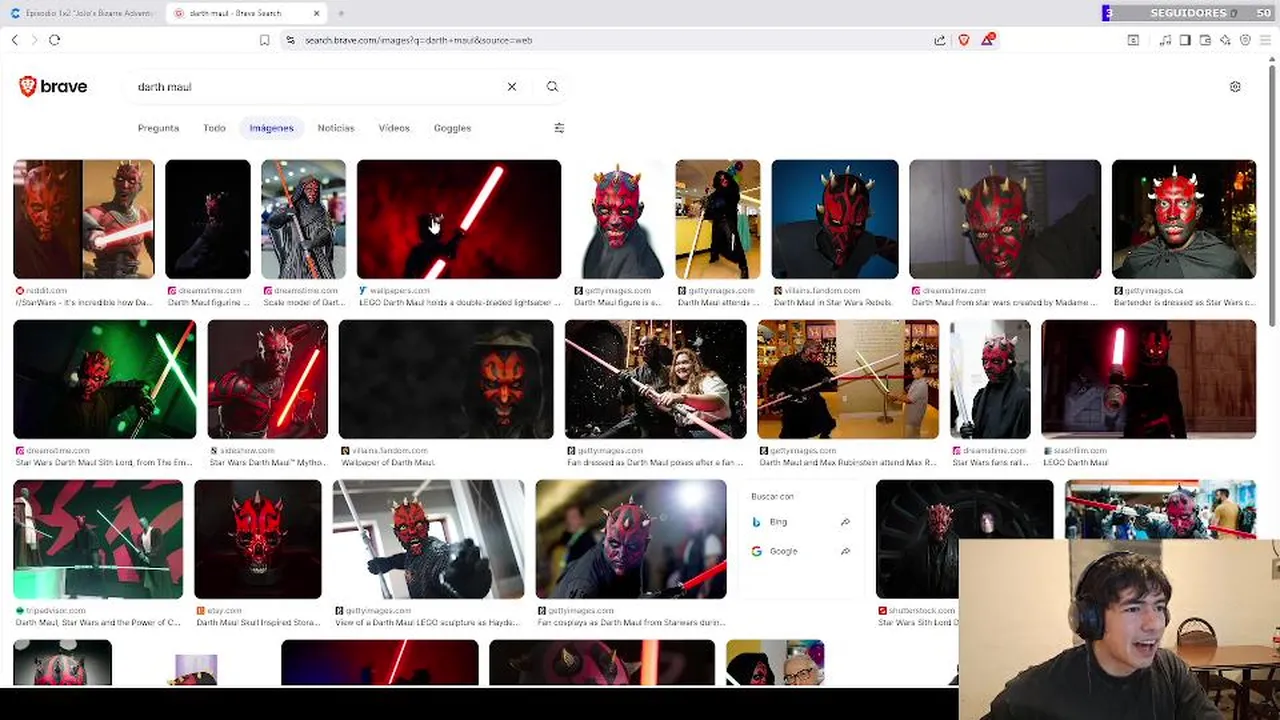Screen dimensions: 1280x720
Task: Open the Brave VPN icon
Action: click(x=1245, y=40)
